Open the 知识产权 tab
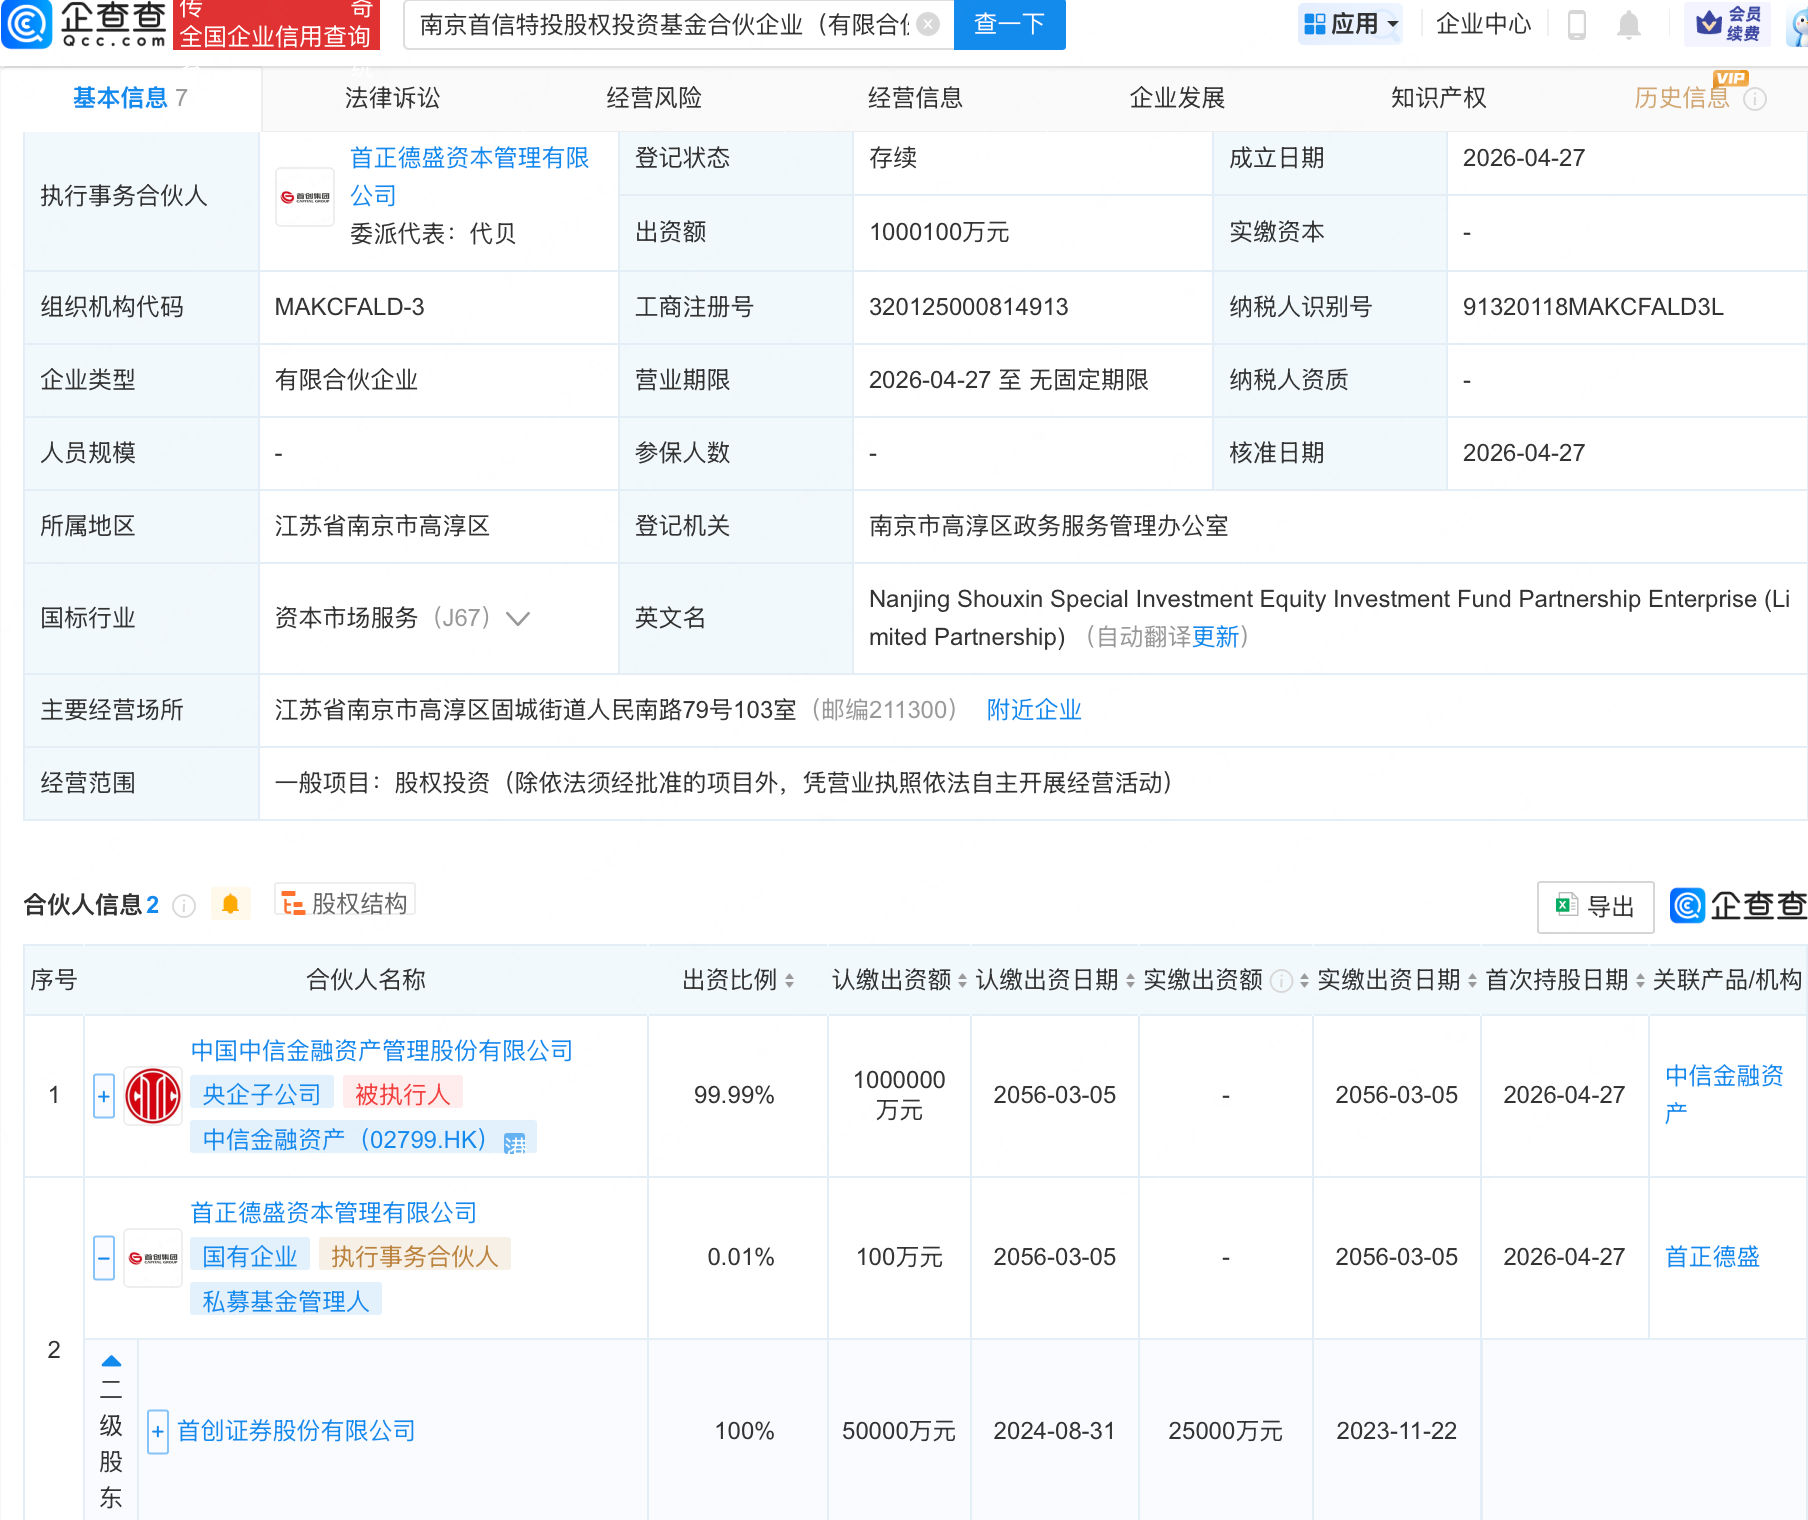Viewport: 1808px width, 1520px height. pos(1438,98)
